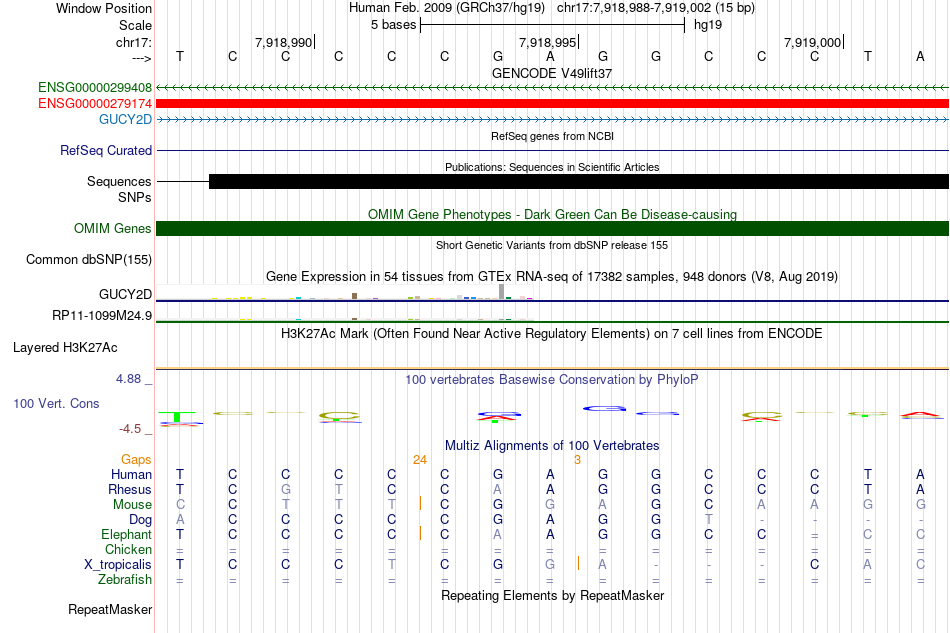
Task: Click the 7,918,990 position marker
Action: tap(284, 42)
